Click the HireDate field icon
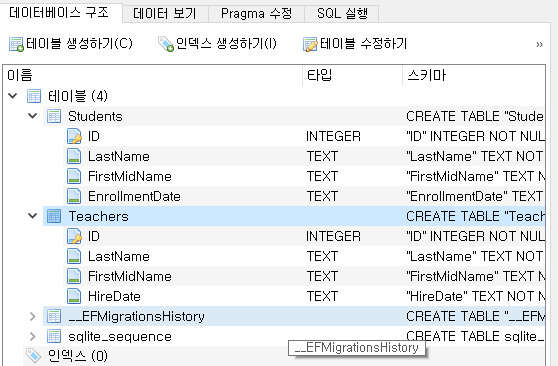558x366 pixels. pyautogui.click(x=74, y=296)
